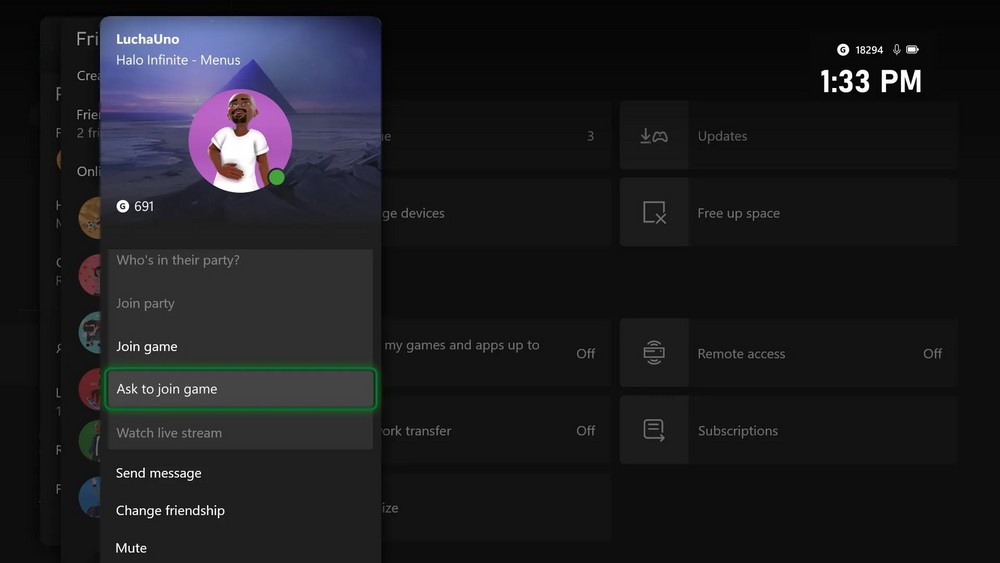
Task: Select Watch live stream option
Action: (169, 433)
